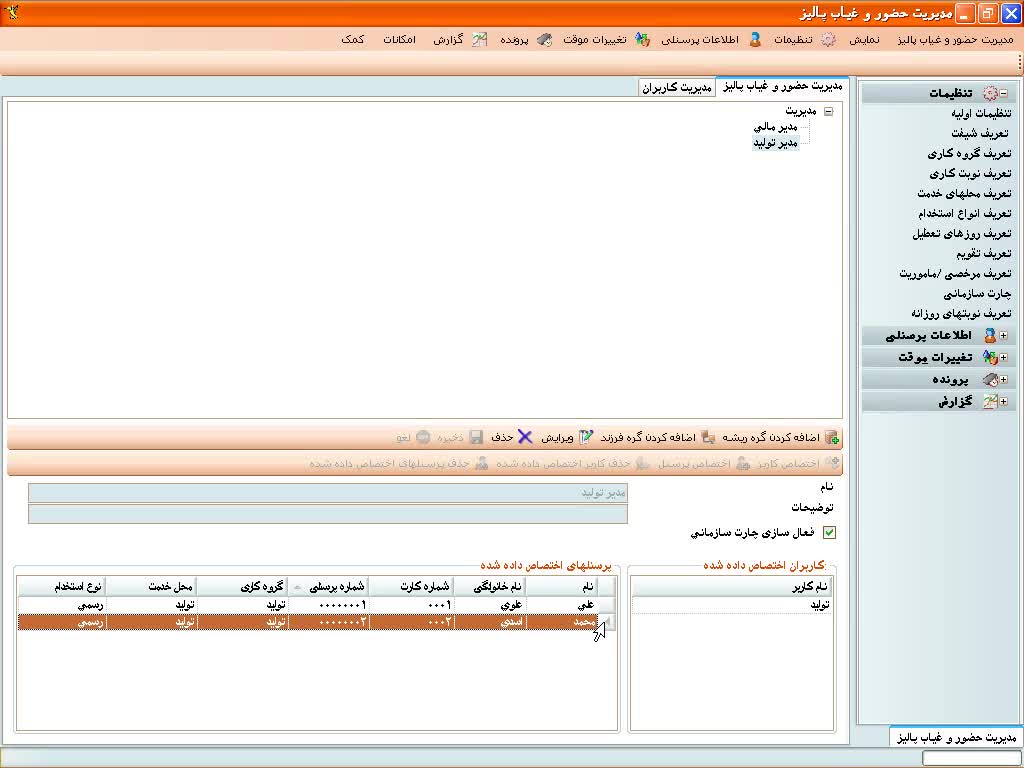This screenshot has height=768, width=1024.
Task: Expand the تغییرات موقت sidebar section
Action: click(x=1003, y=358)
